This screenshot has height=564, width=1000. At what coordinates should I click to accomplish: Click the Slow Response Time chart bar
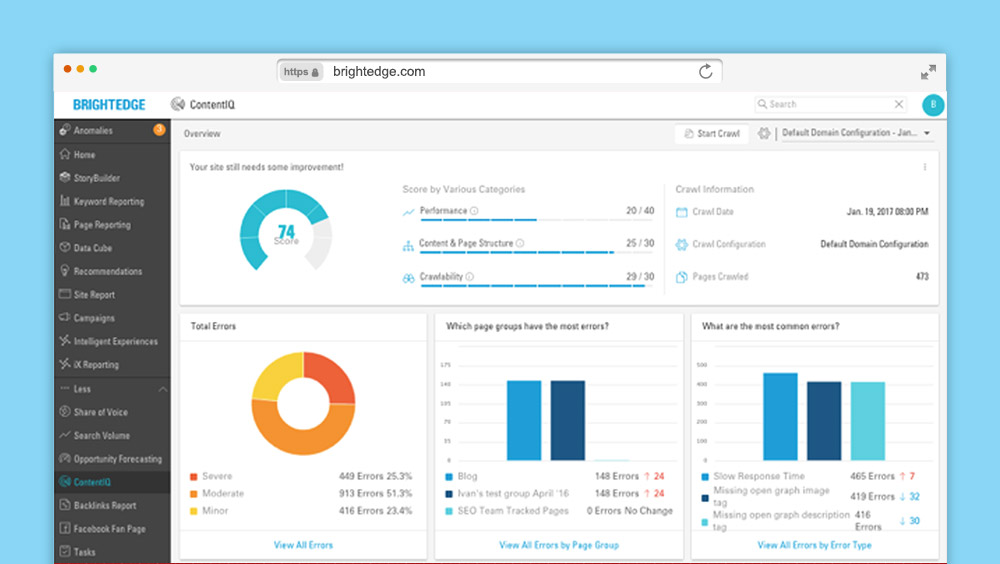(x=780, y=417)
